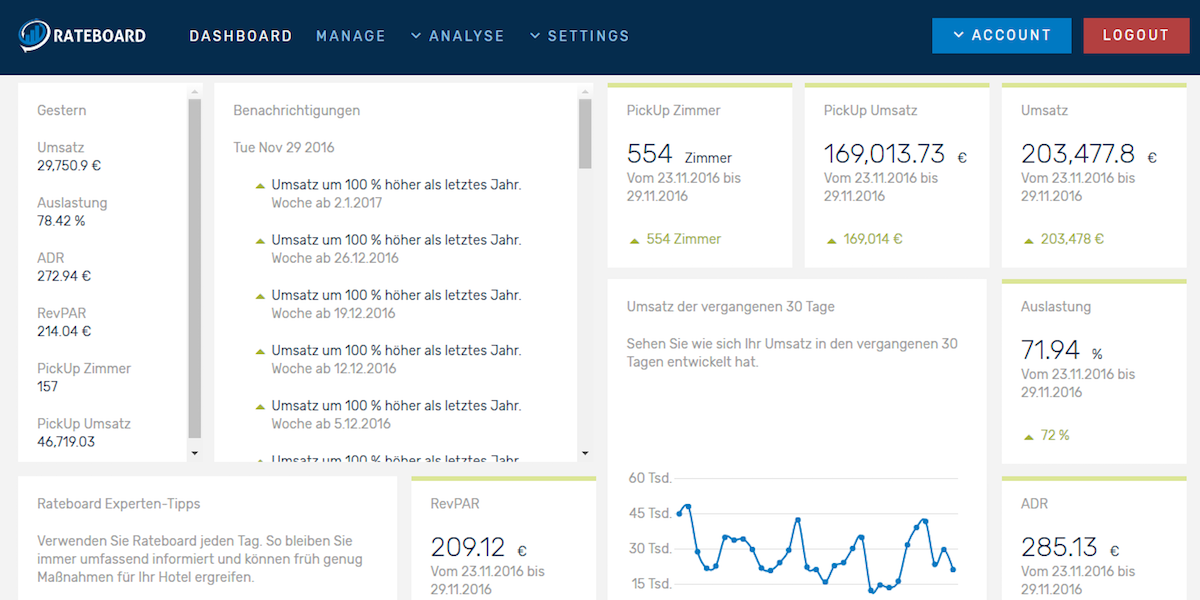Click the arrow icon for week 2.1.2017 notification
Viewport: 1200px width, 600px height.
(260, 185)
